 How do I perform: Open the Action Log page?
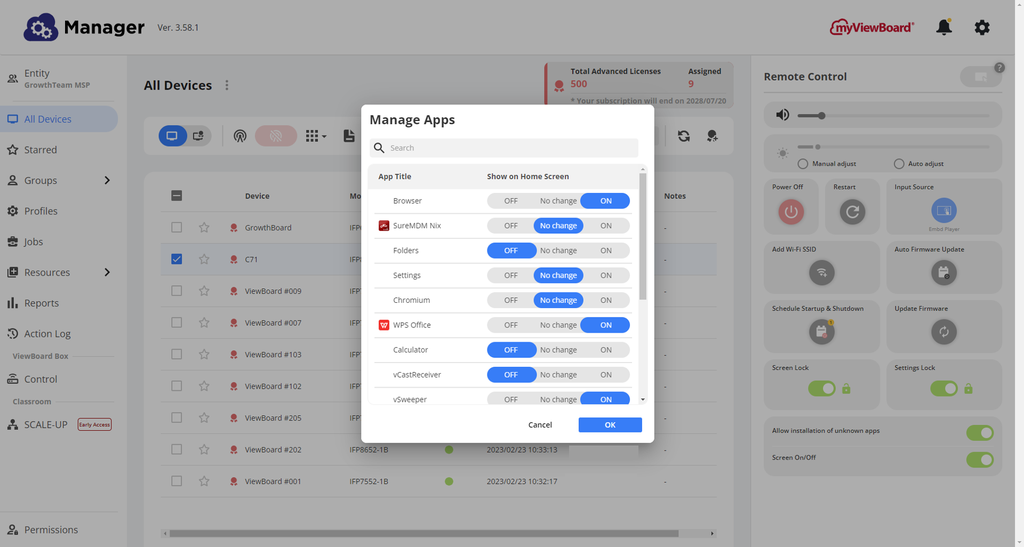(47, 334)
